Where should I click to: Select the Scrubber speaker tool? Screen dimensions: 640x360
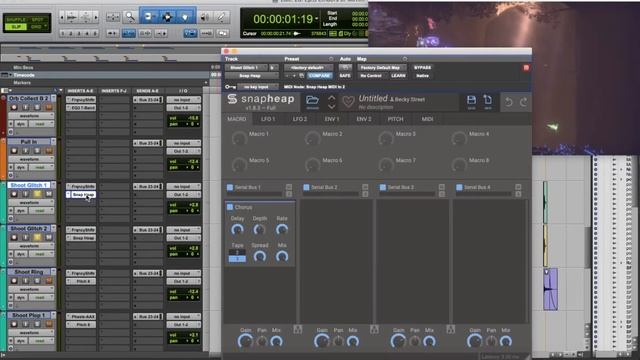click(204, 17)
